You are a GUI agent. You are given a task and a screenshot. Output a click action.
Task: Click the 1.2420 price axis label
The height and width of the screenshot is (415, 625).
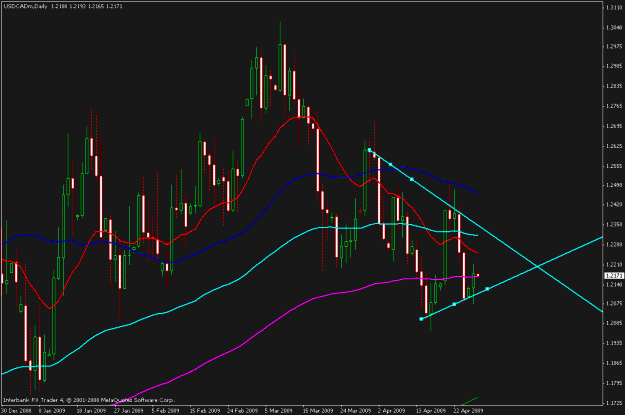point(614,205)
